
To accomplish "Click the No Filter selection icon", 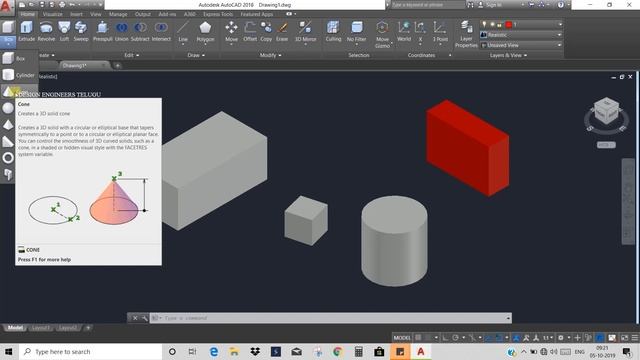I will 356,32.
